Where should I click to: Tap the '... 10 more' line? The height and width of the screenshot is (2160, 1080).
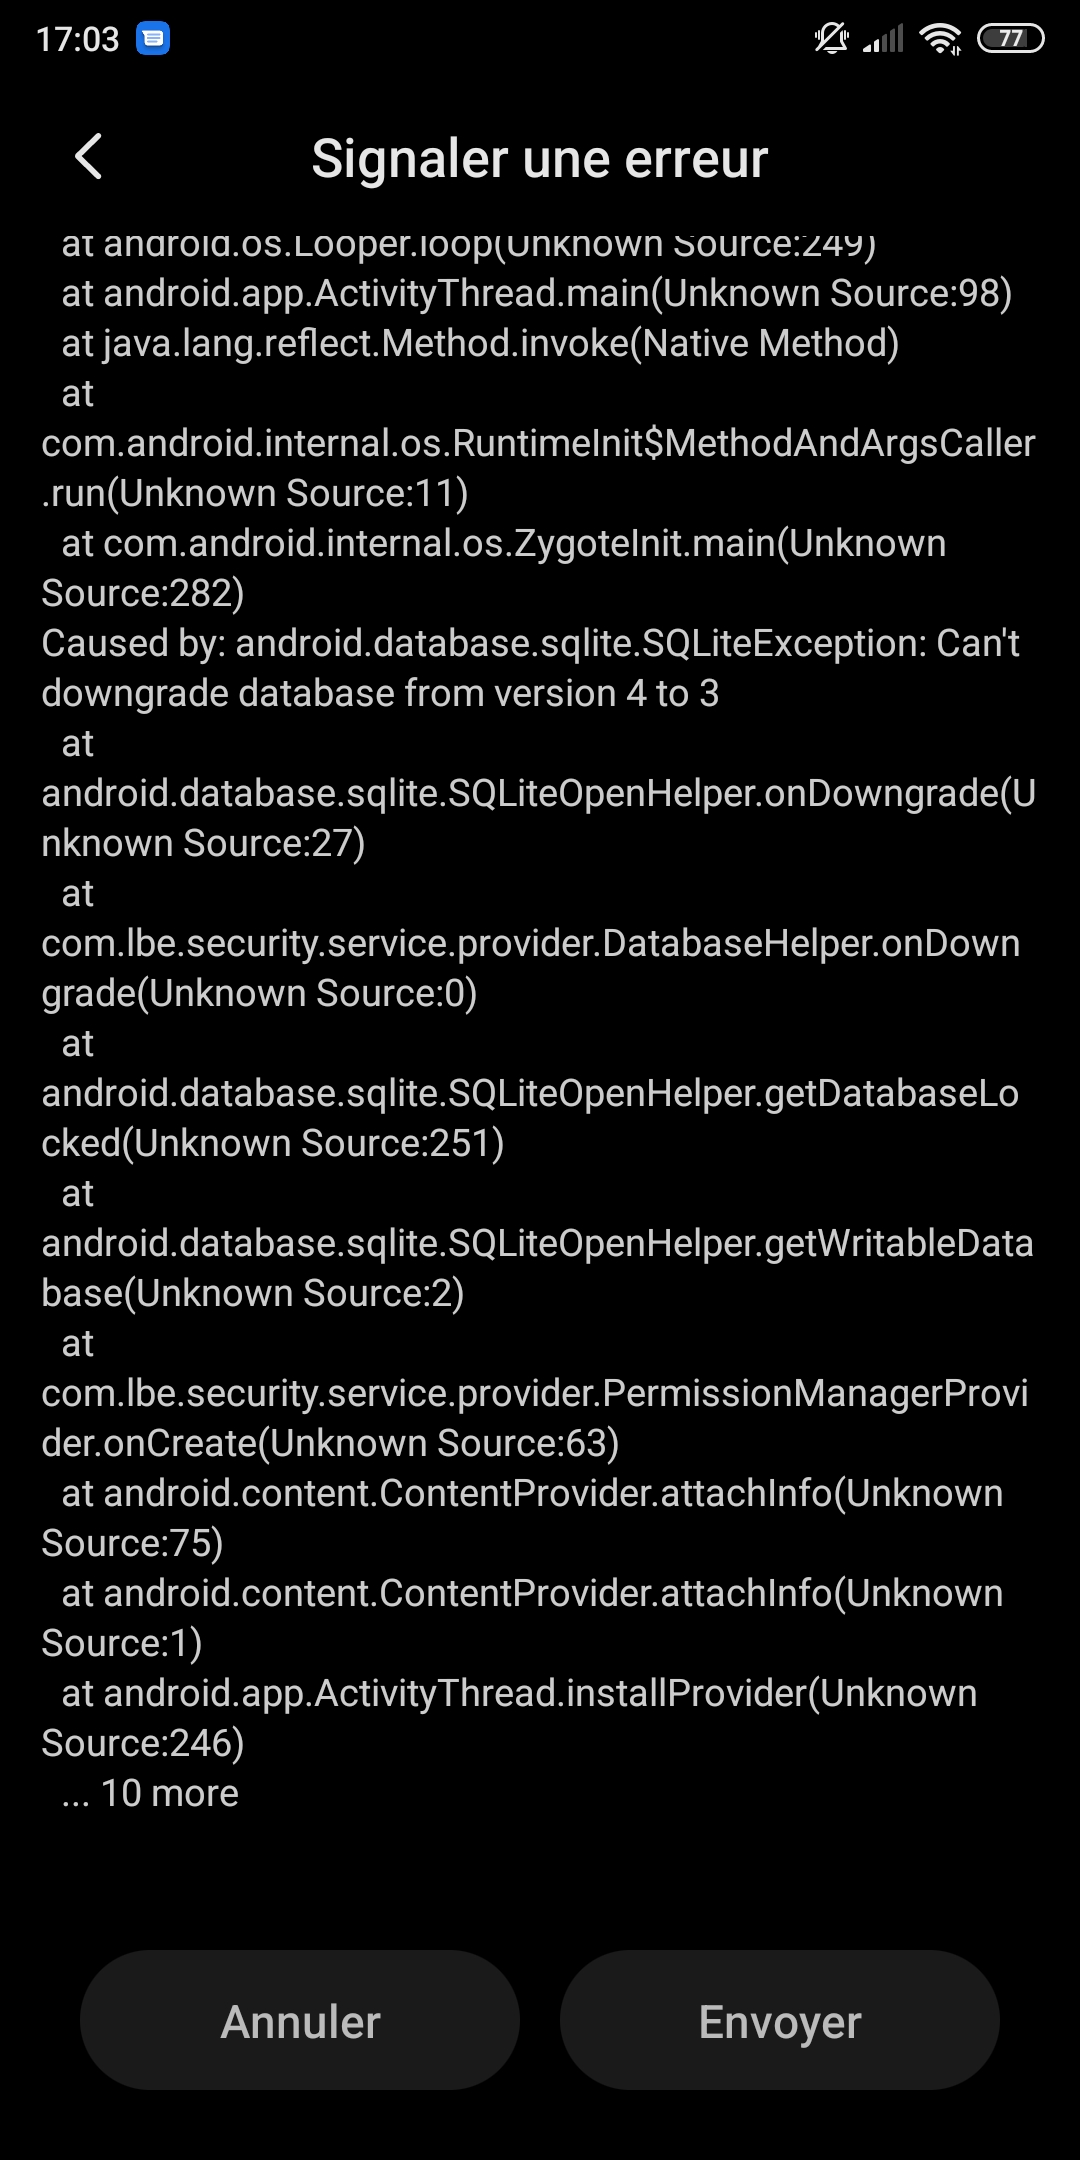pyautogui.click(x=150, y=1793)
